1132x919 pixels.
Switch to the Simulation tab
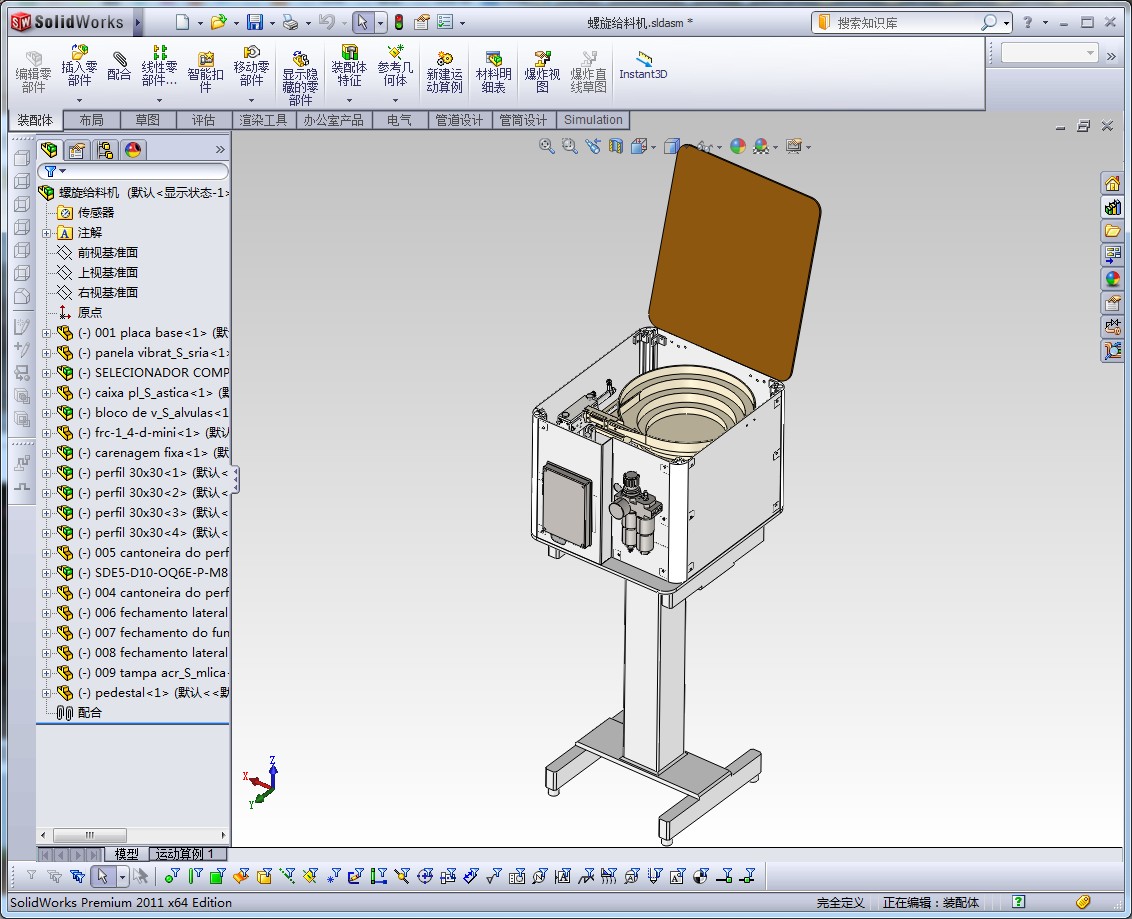pos(593,120)
